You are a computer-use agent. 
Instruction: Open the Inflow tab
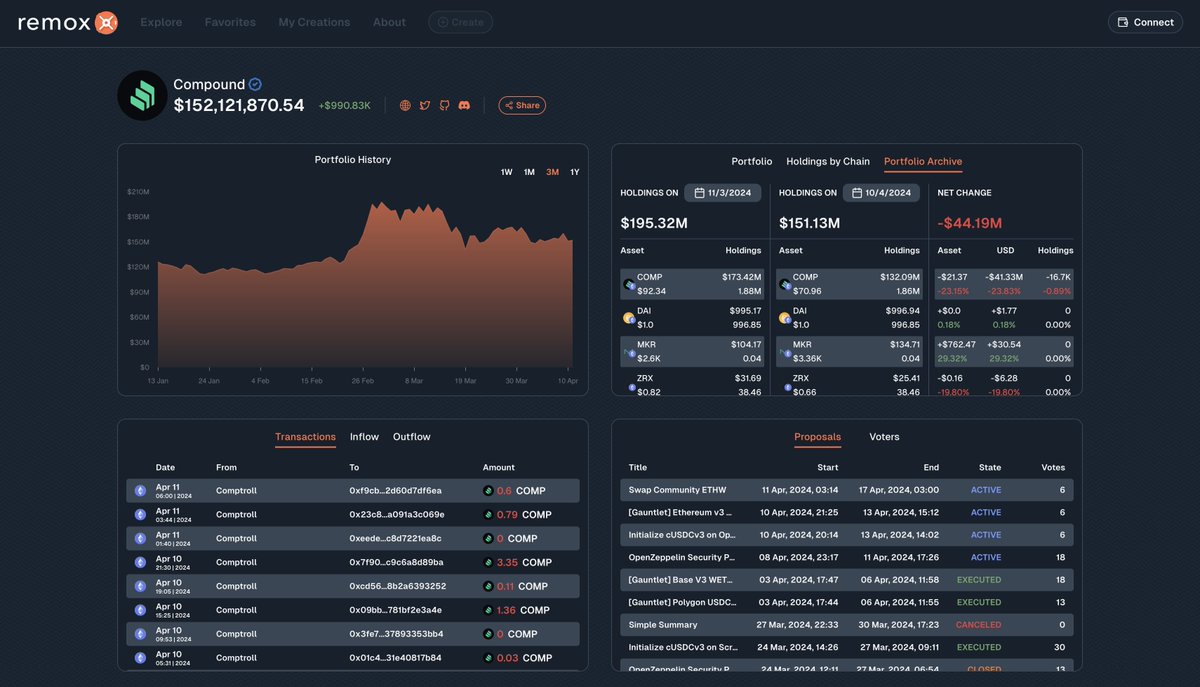364,437
